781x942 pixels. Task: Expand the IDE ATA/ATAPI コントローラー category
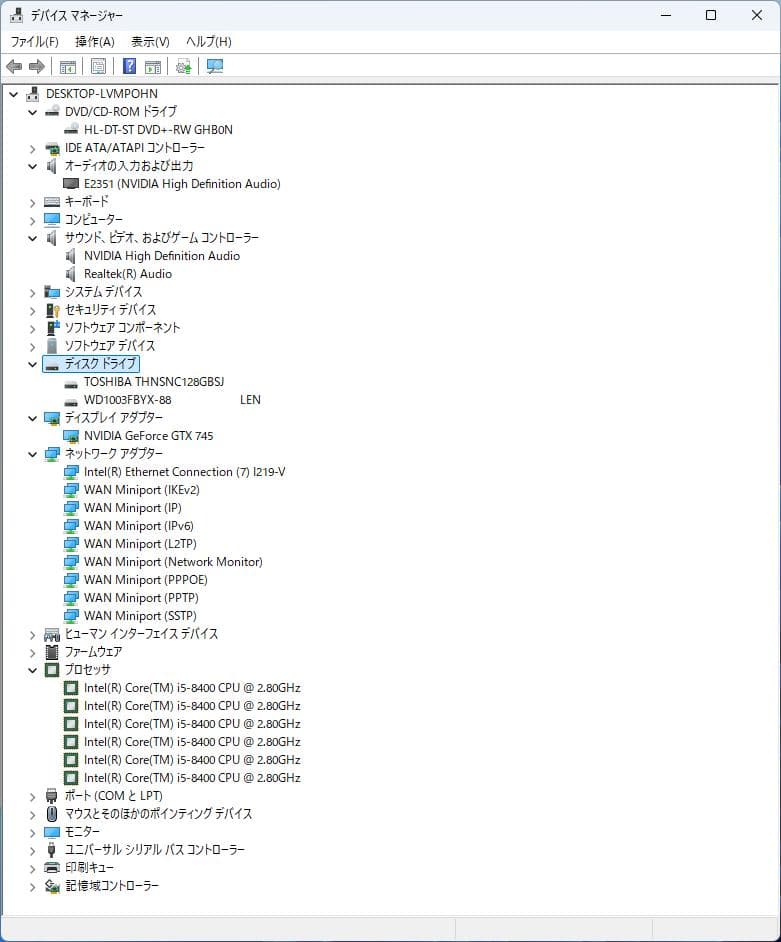(x=32, y=148)
